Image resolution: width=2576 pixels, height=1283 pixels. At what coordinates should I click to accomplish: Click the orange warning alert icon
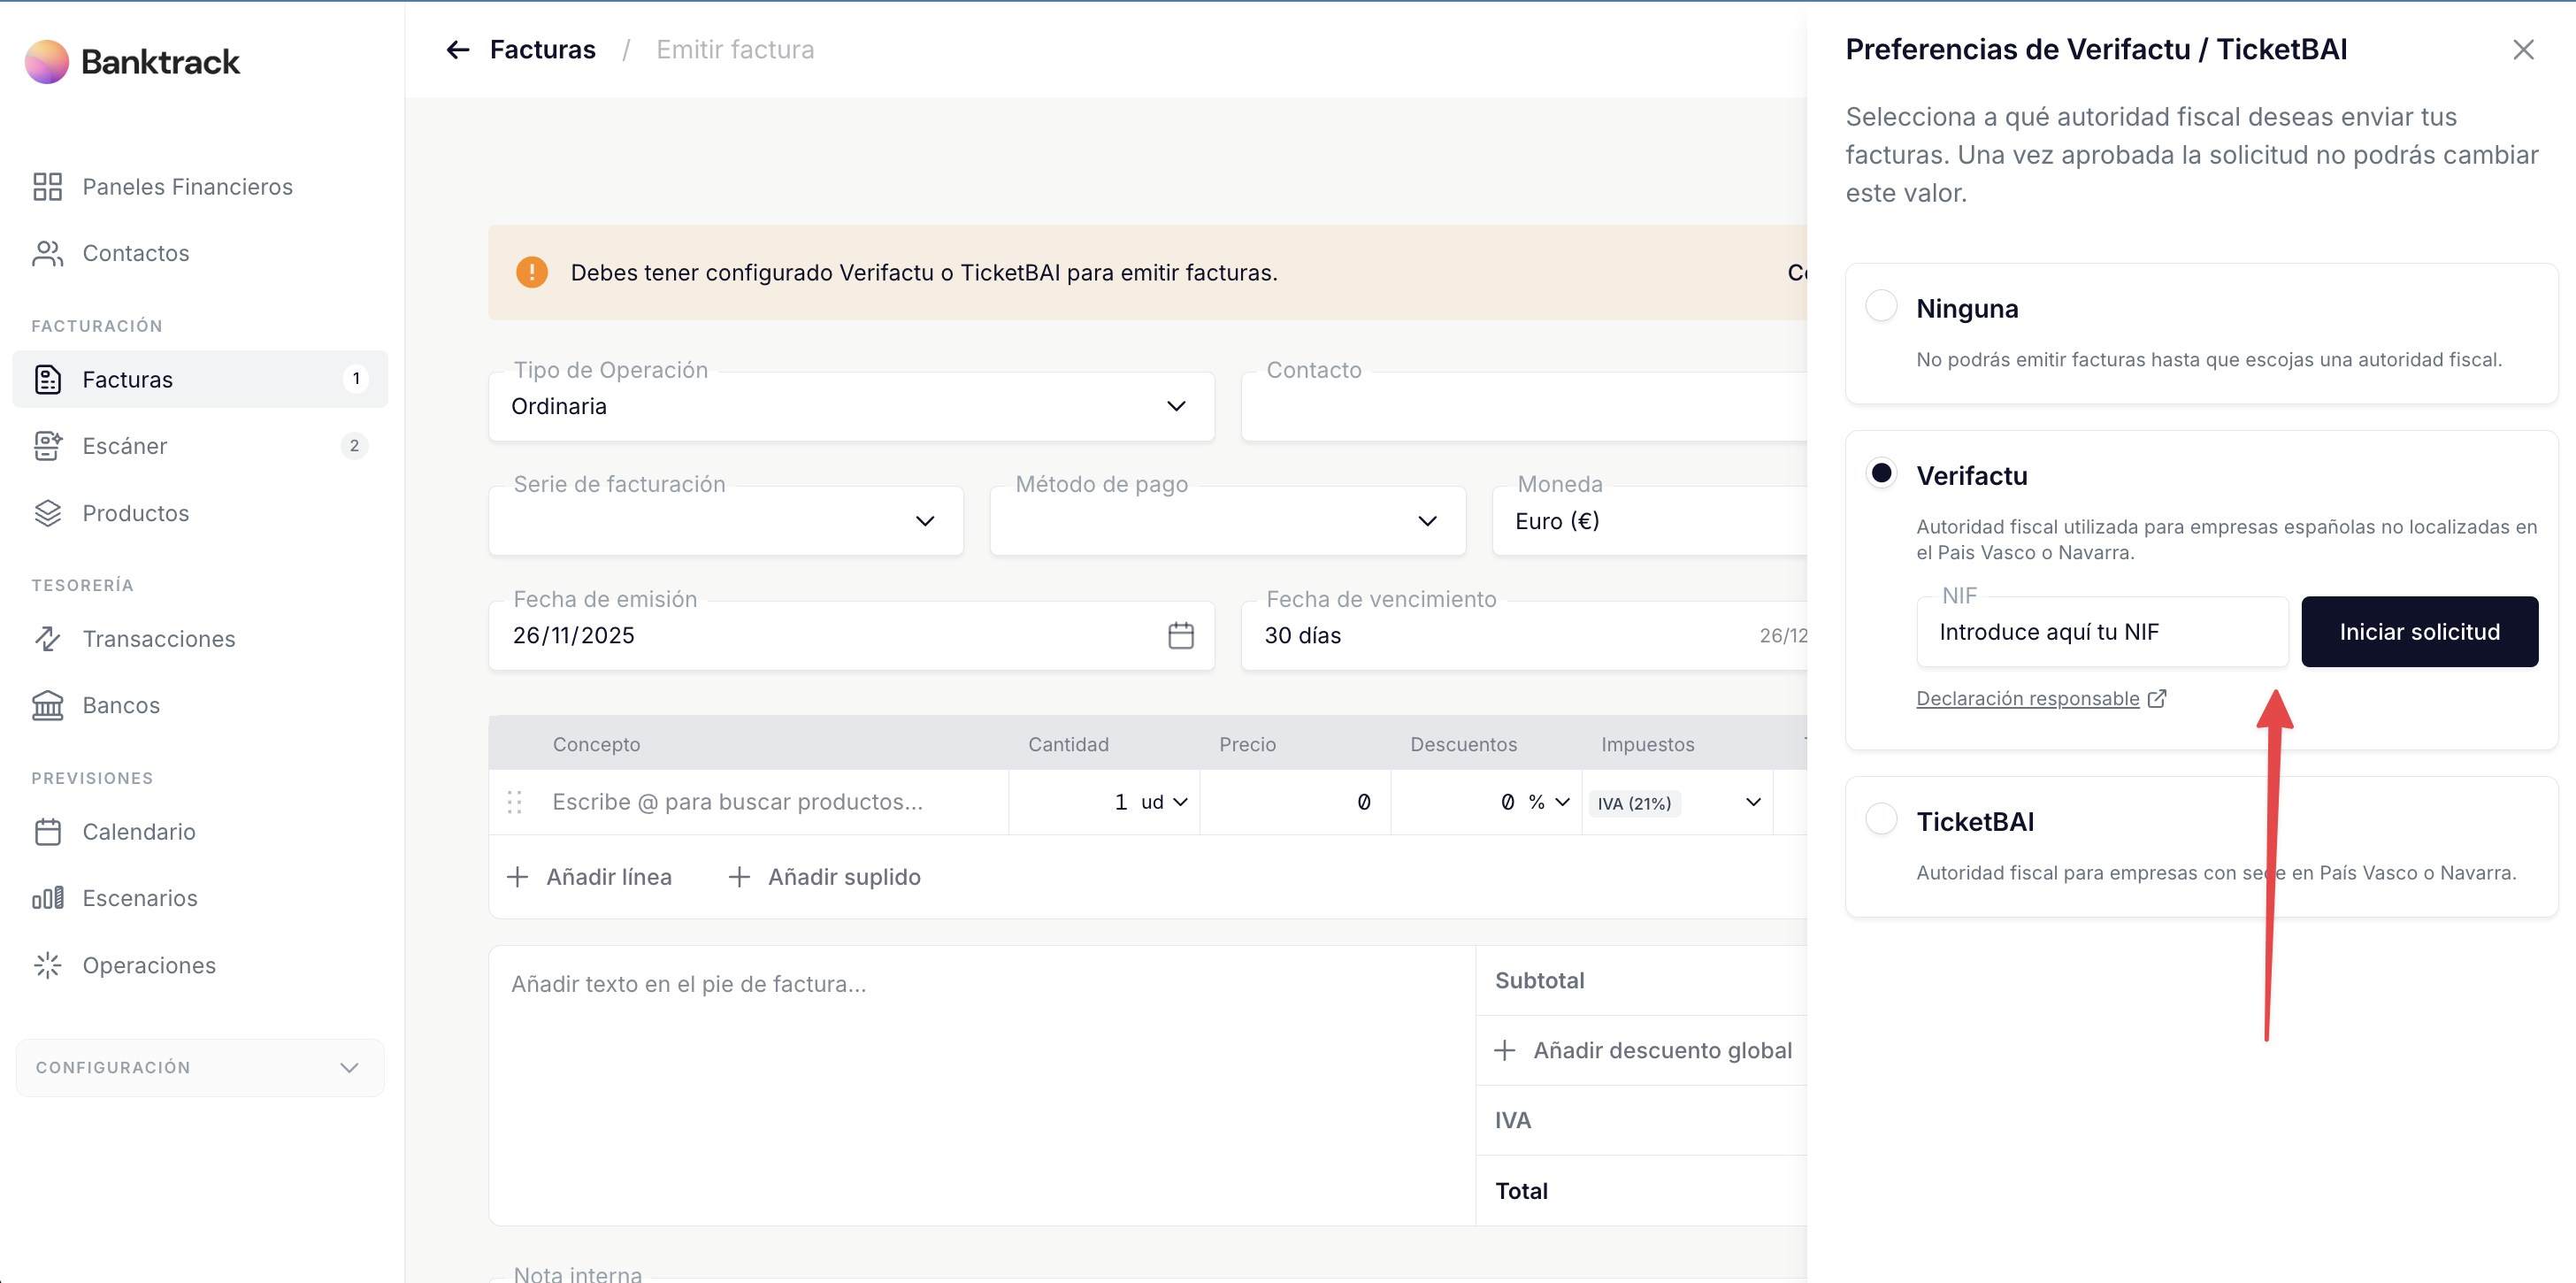pos(532,272)
